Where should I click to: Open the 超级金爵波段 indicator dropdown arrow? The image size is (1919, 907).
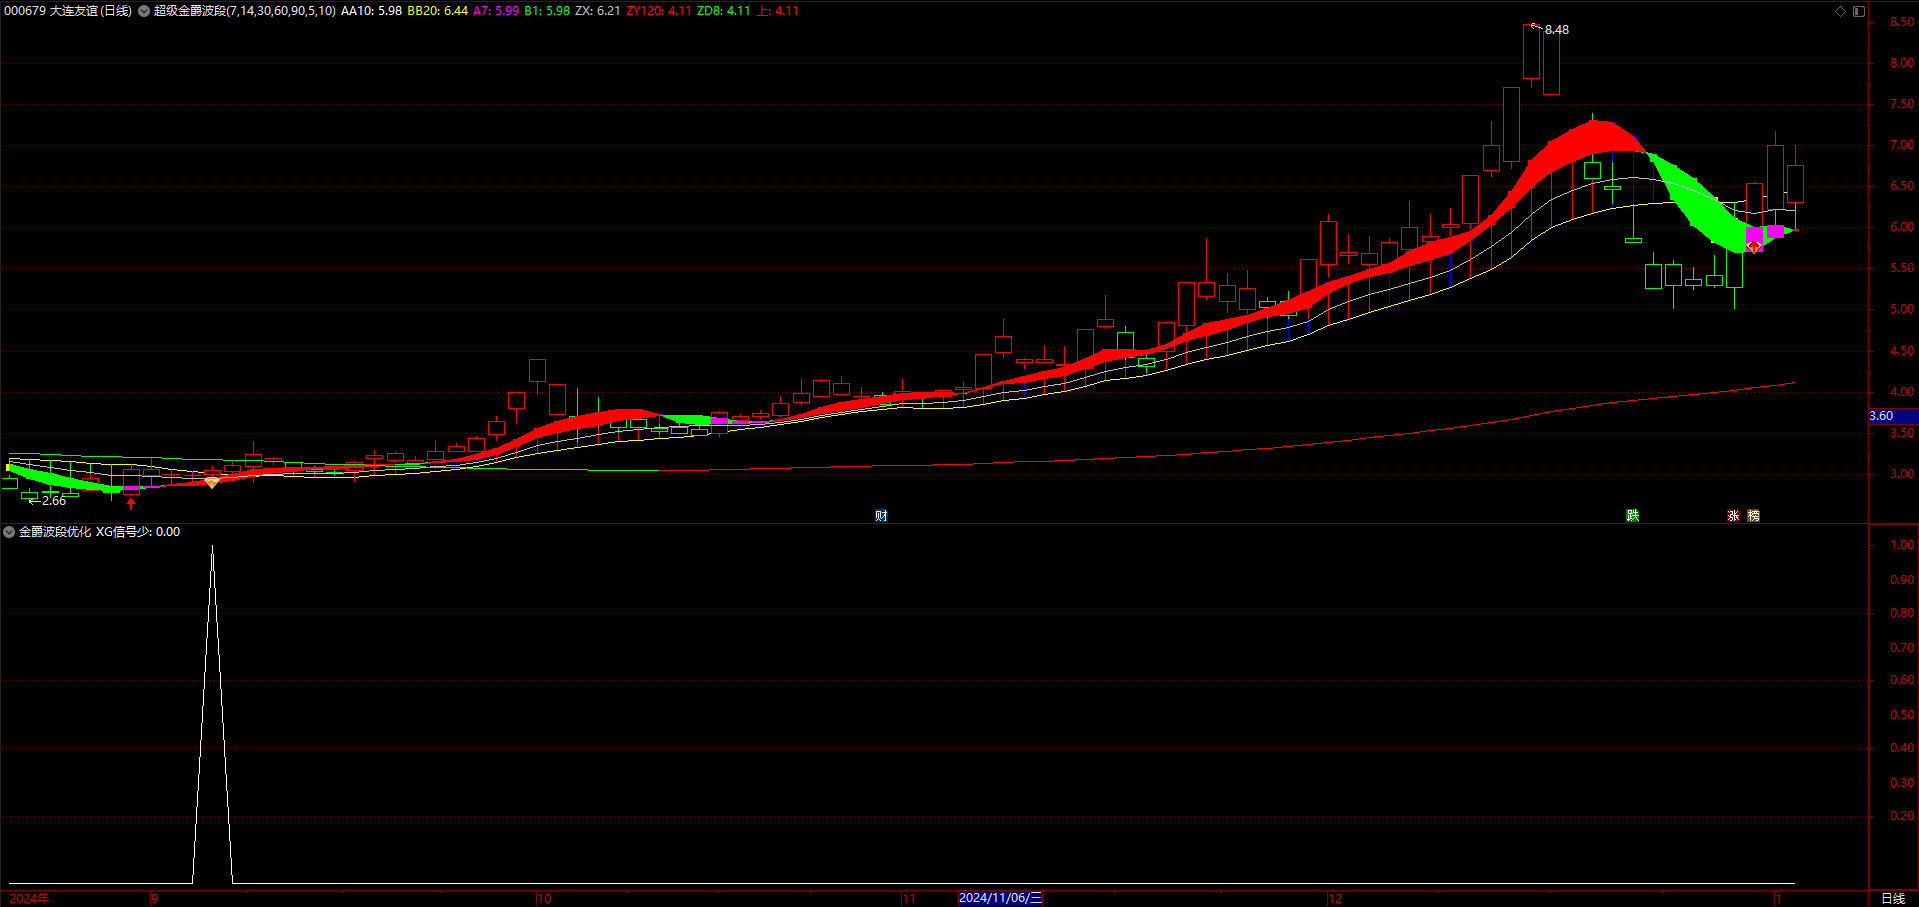tap(144, 11)
